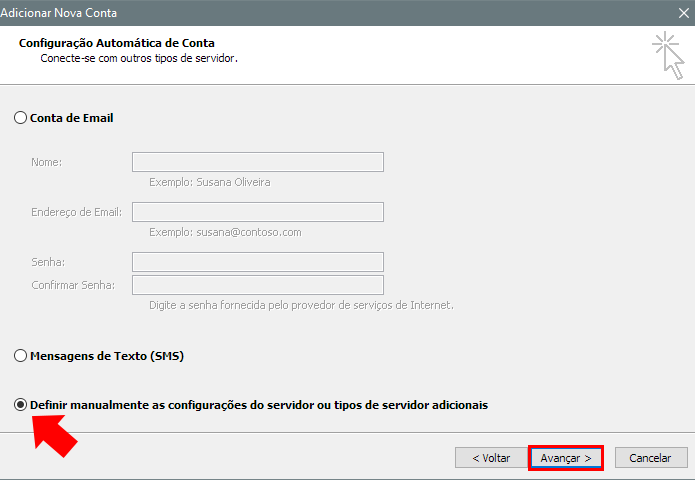Click the cursor wizard icon in header
Viewport: 695px width, 480px height.
(668, 55)
